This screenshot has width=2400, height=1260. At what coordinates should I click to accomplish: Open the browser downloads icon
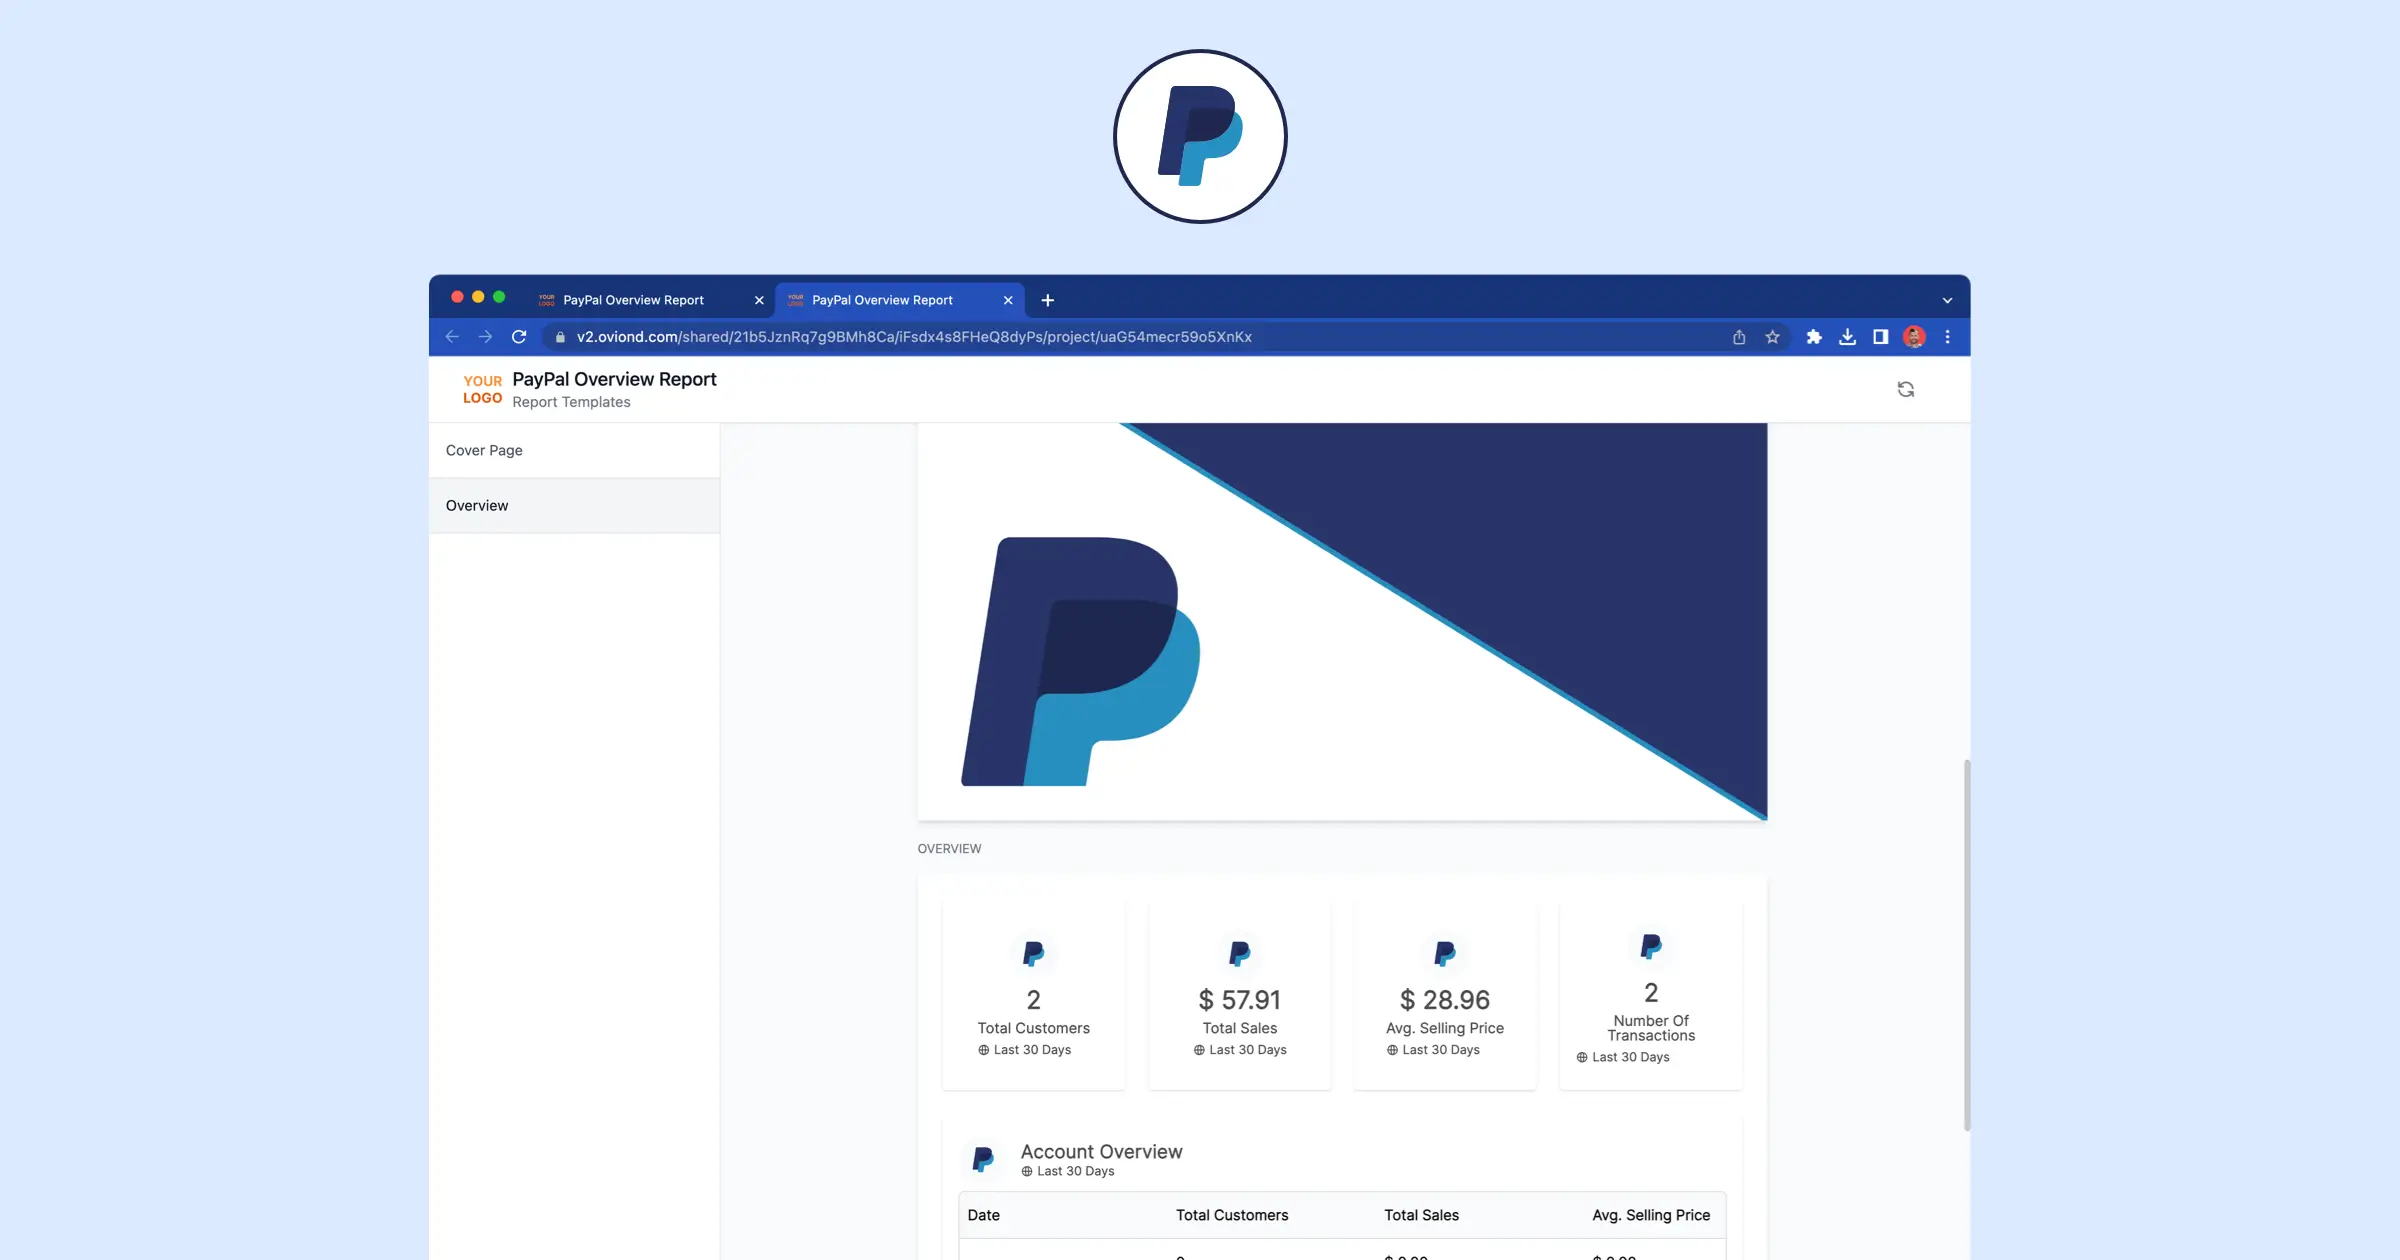pyautogui.click(x=1847, y=337)
